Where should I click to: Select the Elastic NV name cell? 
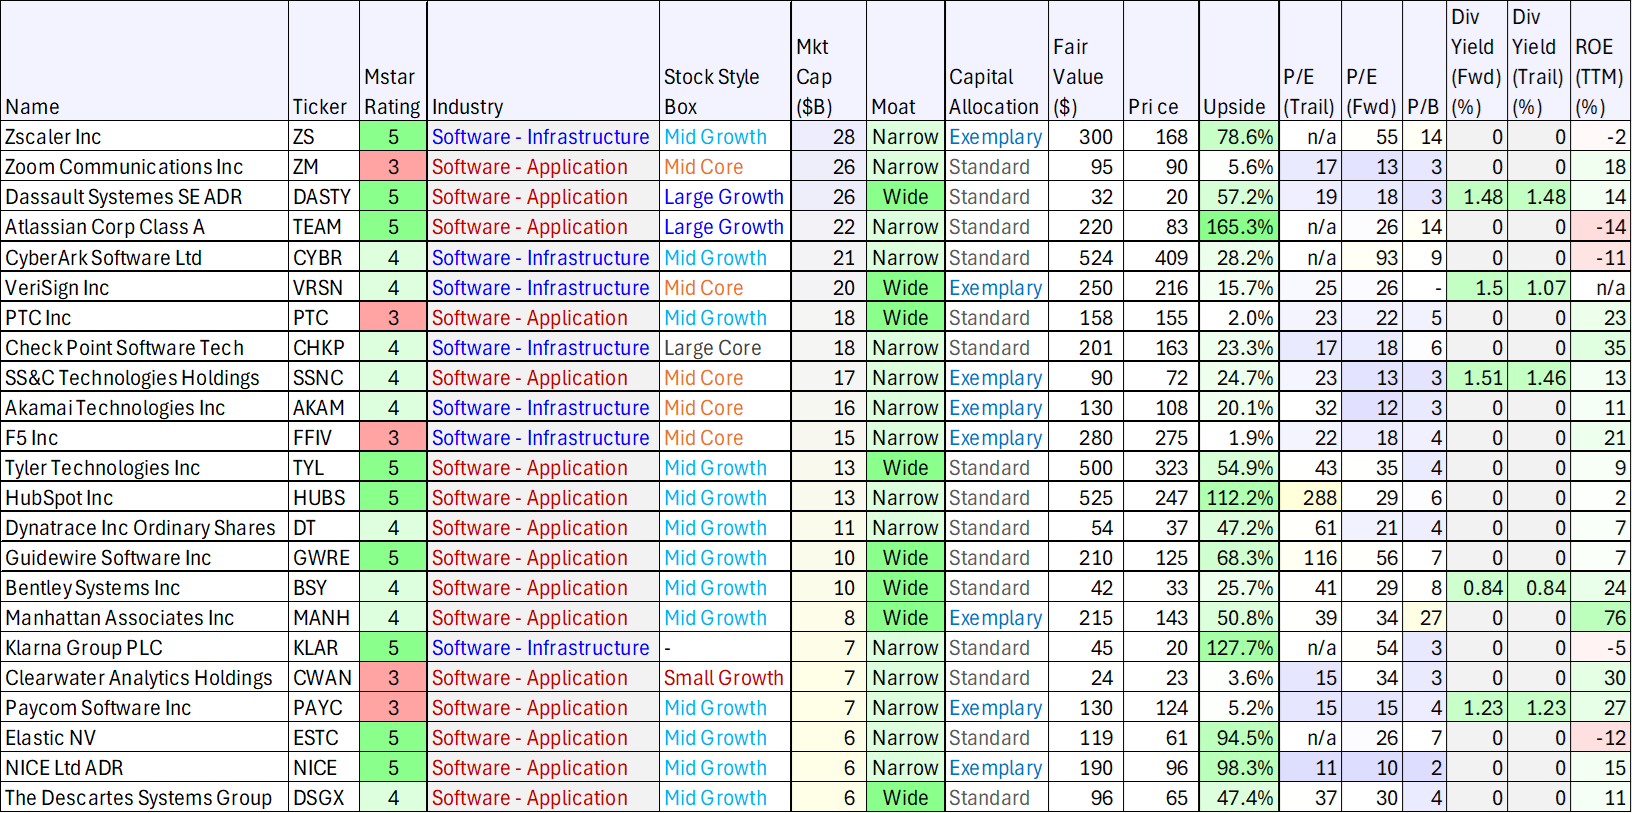tap(145, 737)
